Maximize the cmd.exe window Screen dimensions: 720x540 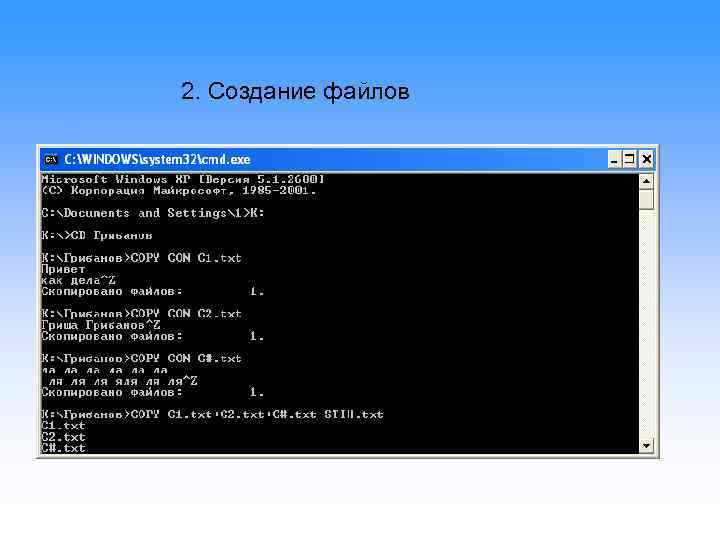coord(630,159)
